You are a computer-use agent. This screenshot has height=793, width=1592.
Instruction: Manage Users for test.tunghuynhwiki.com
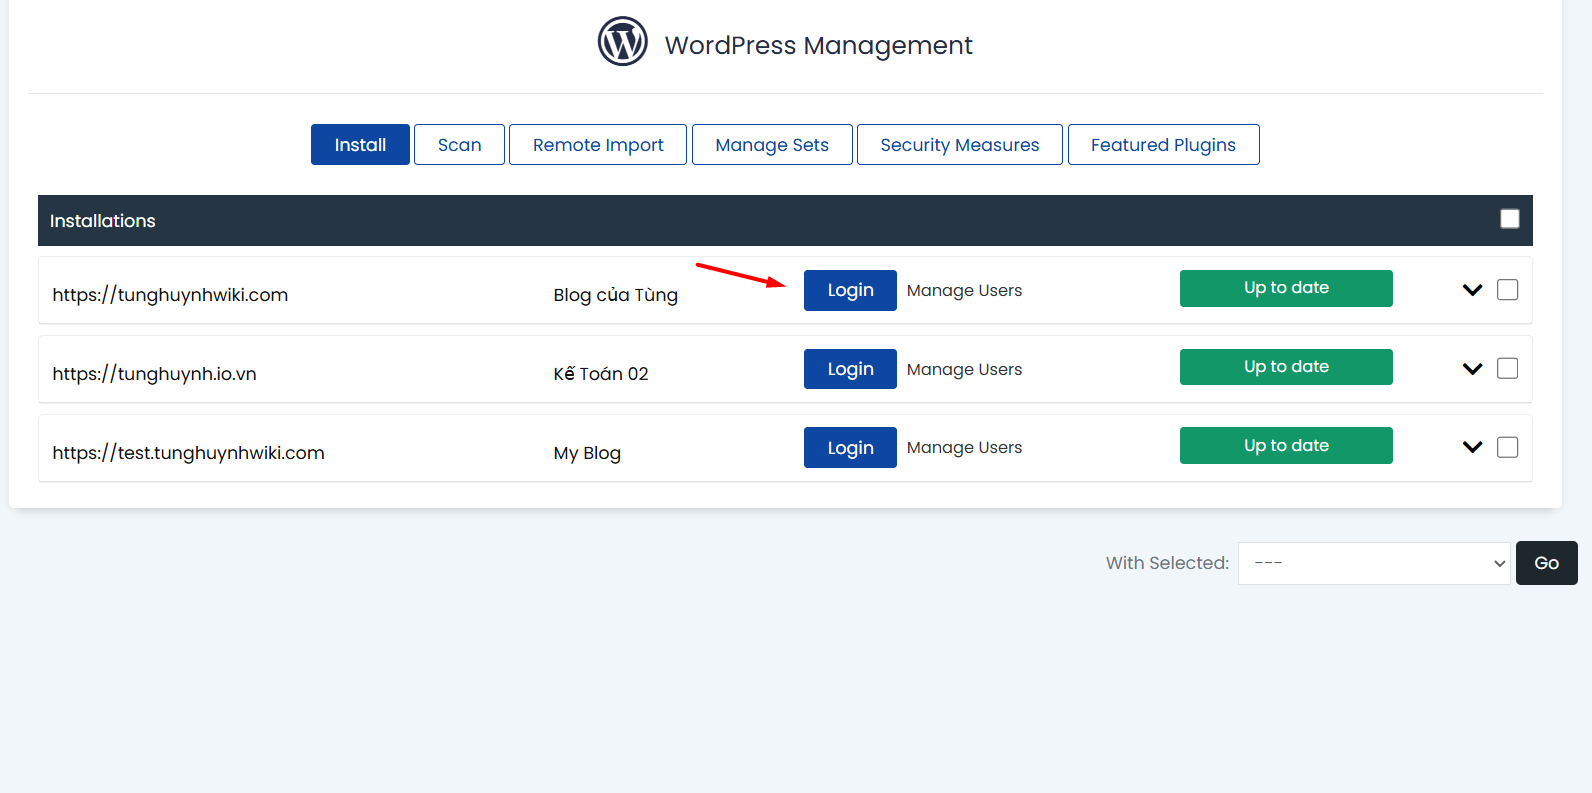pos(964,447)
